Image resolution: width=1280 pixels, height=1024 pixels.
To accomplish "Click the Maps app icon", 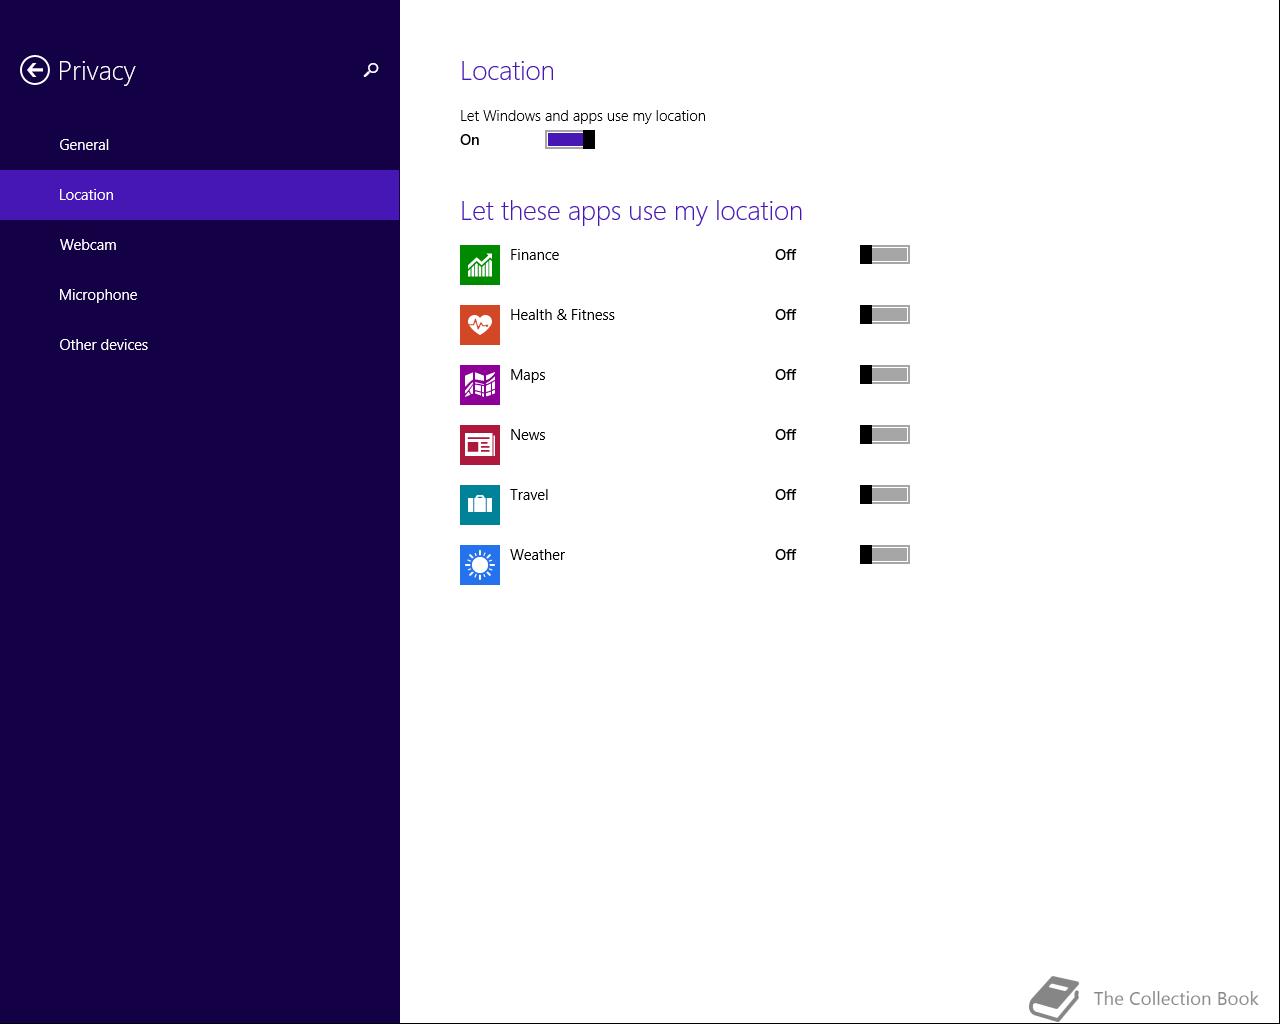I will [x=480, y=385].
